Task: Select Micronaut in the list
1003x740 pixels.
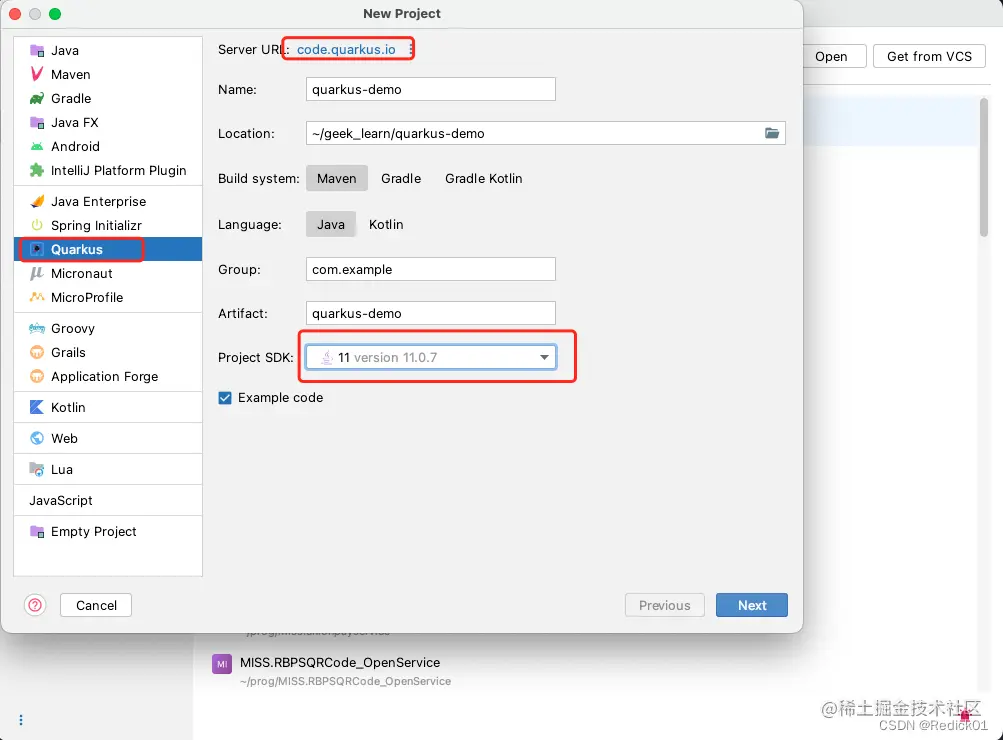Action: pyautogui.click(x=108, y=273)
